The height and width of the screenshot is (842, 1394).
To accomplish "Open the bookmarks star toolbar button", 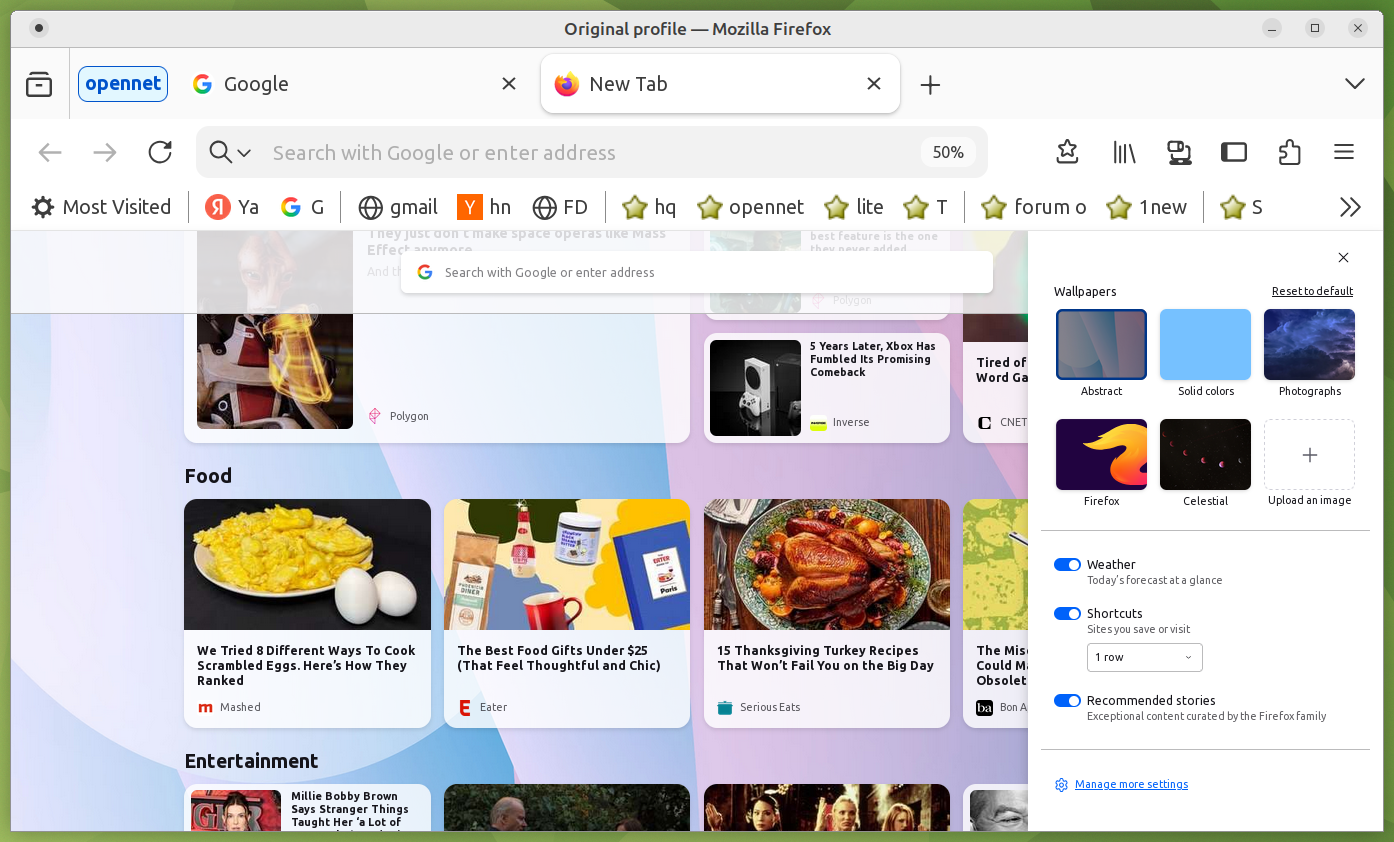I will tap(1068, 152).
